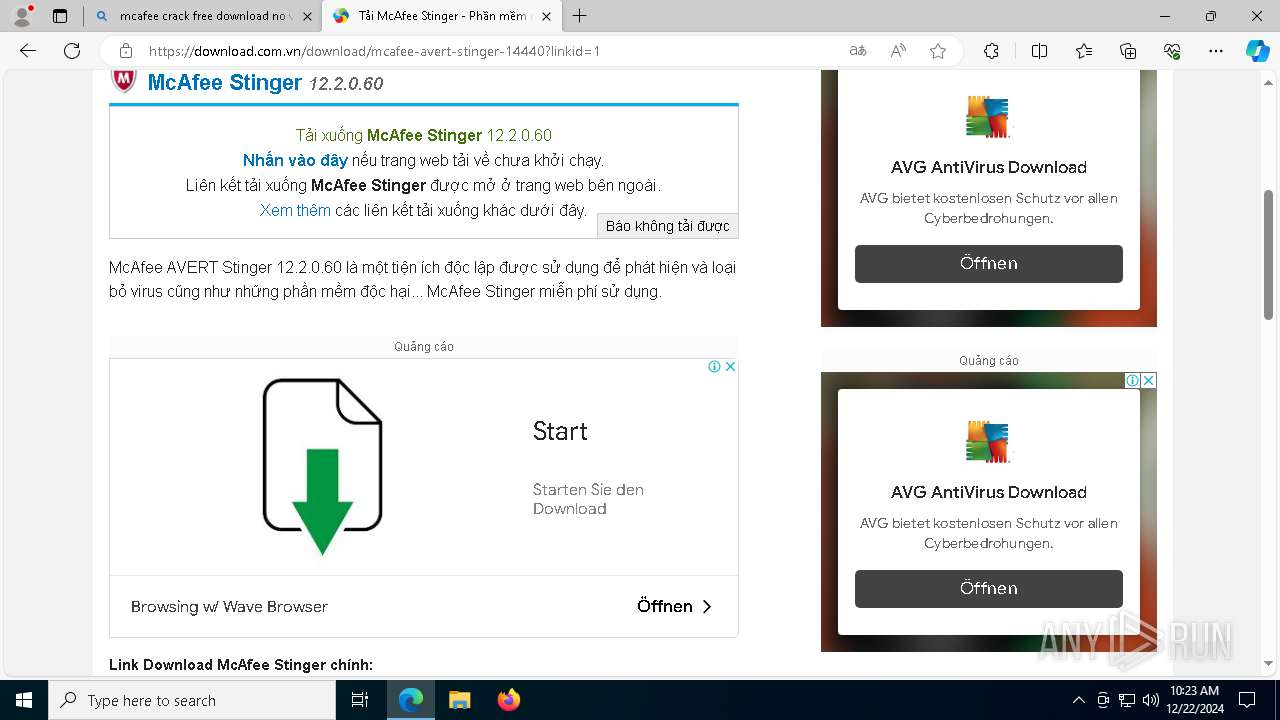Open the translate page icon

pos(858,51)
